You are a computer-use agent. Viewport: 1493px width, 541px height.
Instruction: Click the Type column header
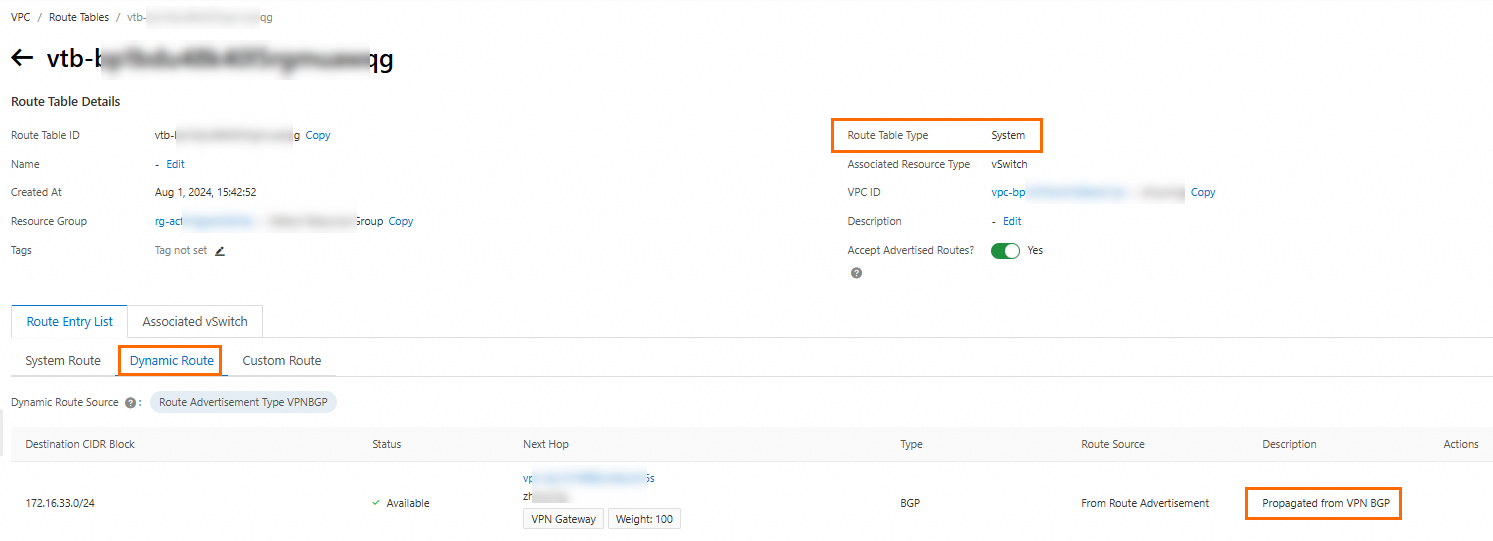(911, 444)
